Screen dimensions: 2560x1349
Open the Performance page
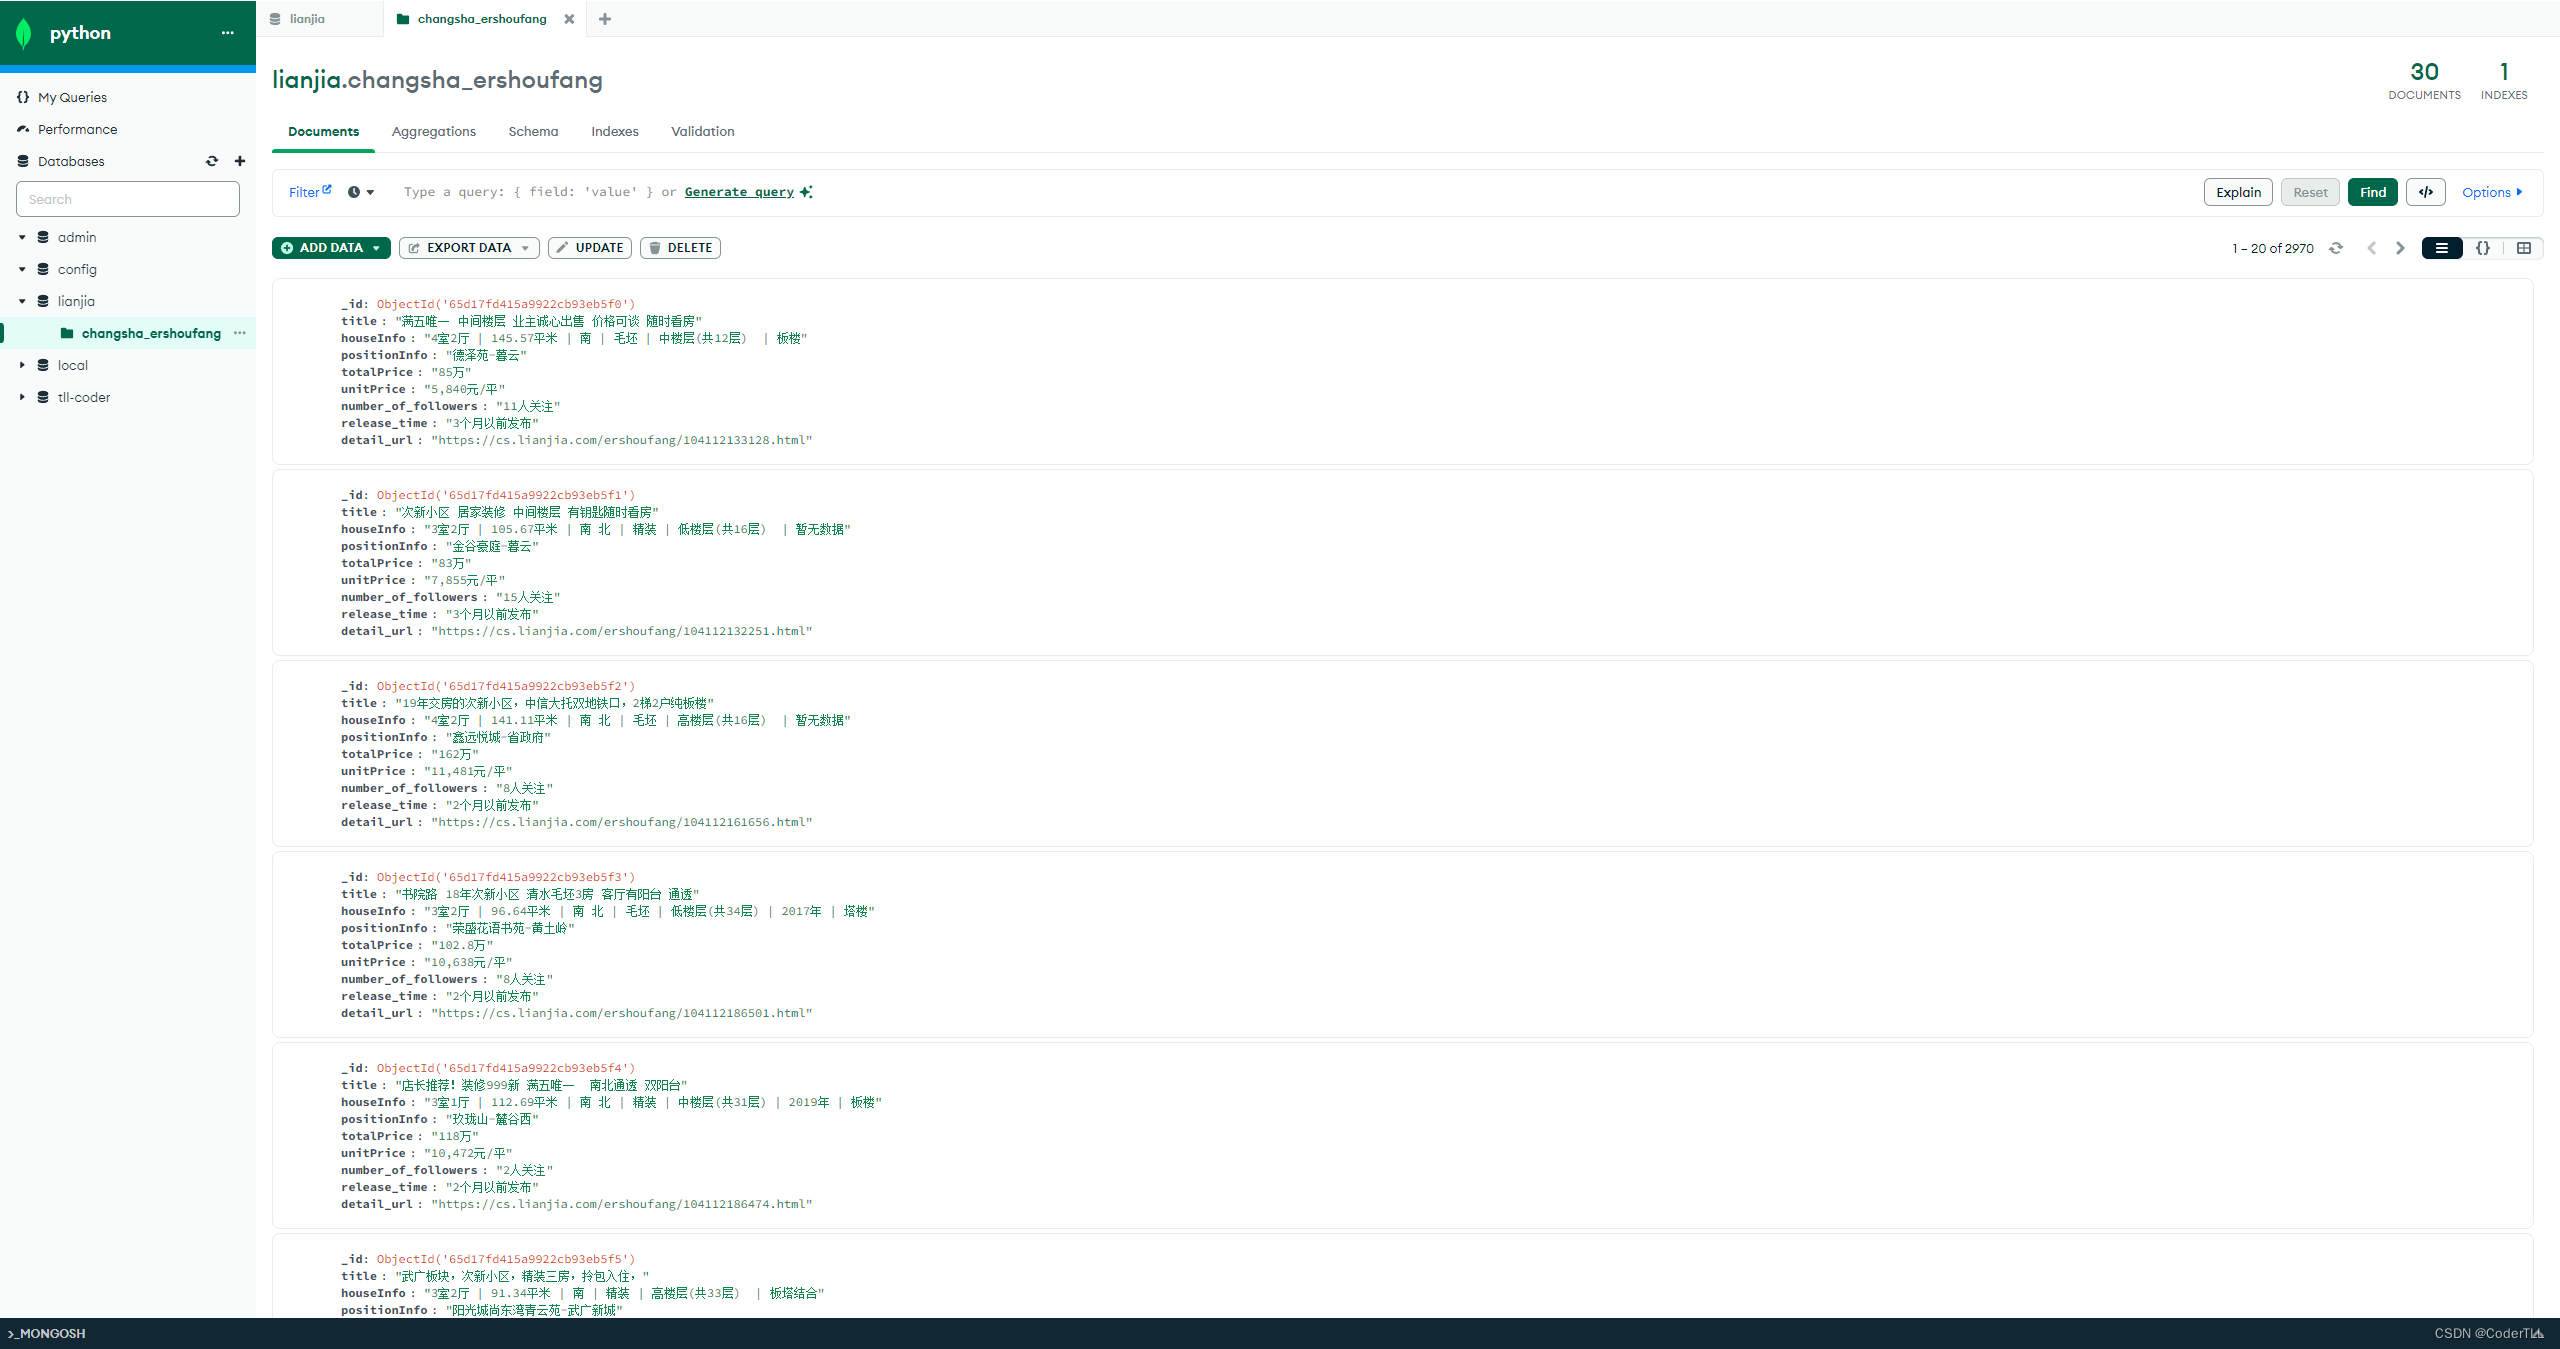[x=77, y=129]
